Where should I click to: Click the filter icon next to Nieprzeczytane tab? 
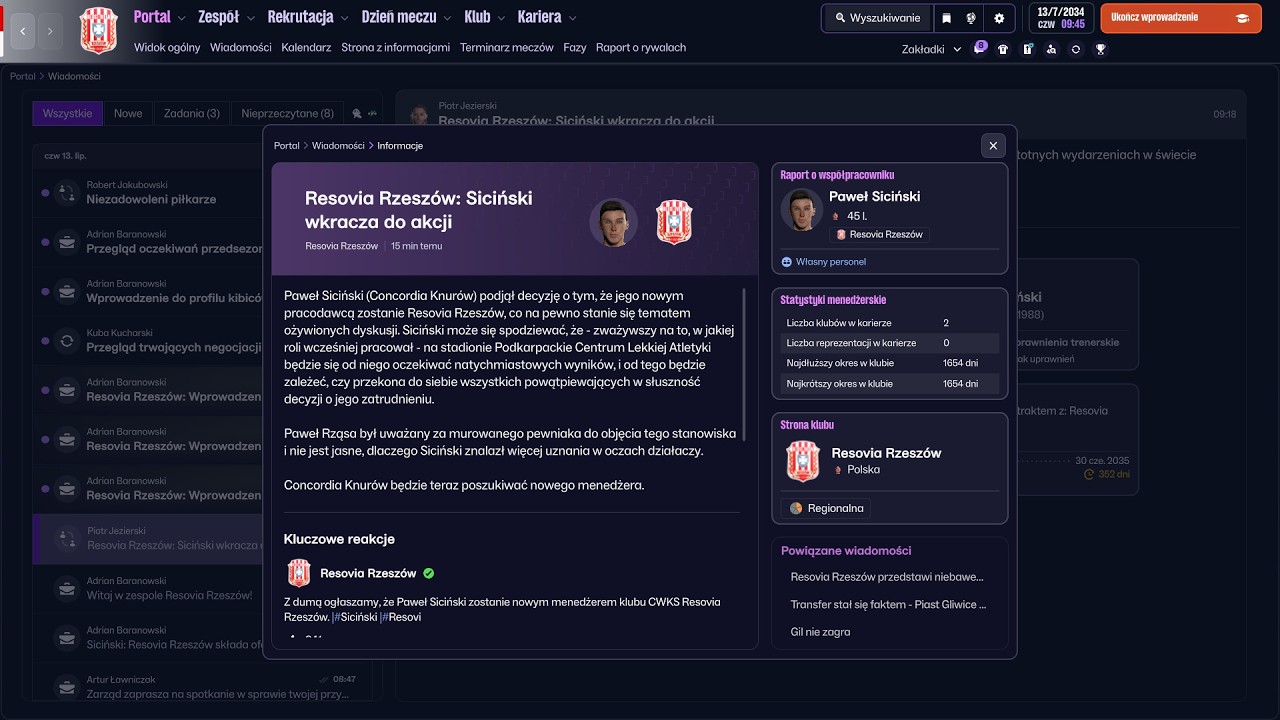[x=358, y=114]
